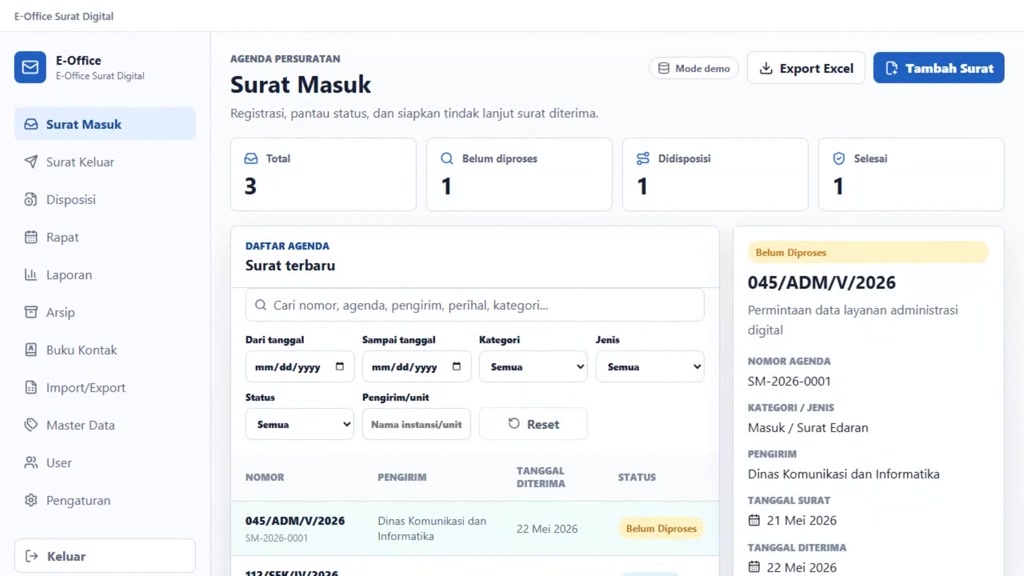Navigate to Laporan in sidebar
The height and width of the screenshot is (576, 1024).
104,274
